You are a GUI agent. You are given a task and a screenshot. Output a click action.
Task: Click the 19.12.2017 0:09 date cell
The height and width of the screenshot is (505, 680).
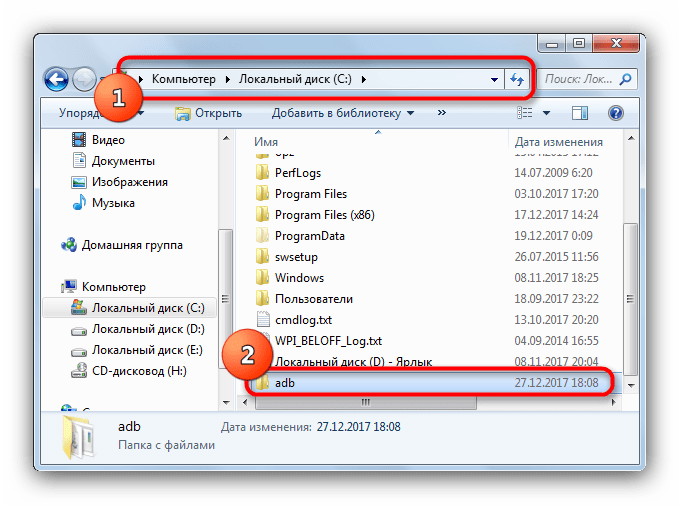tap(553, 236)
